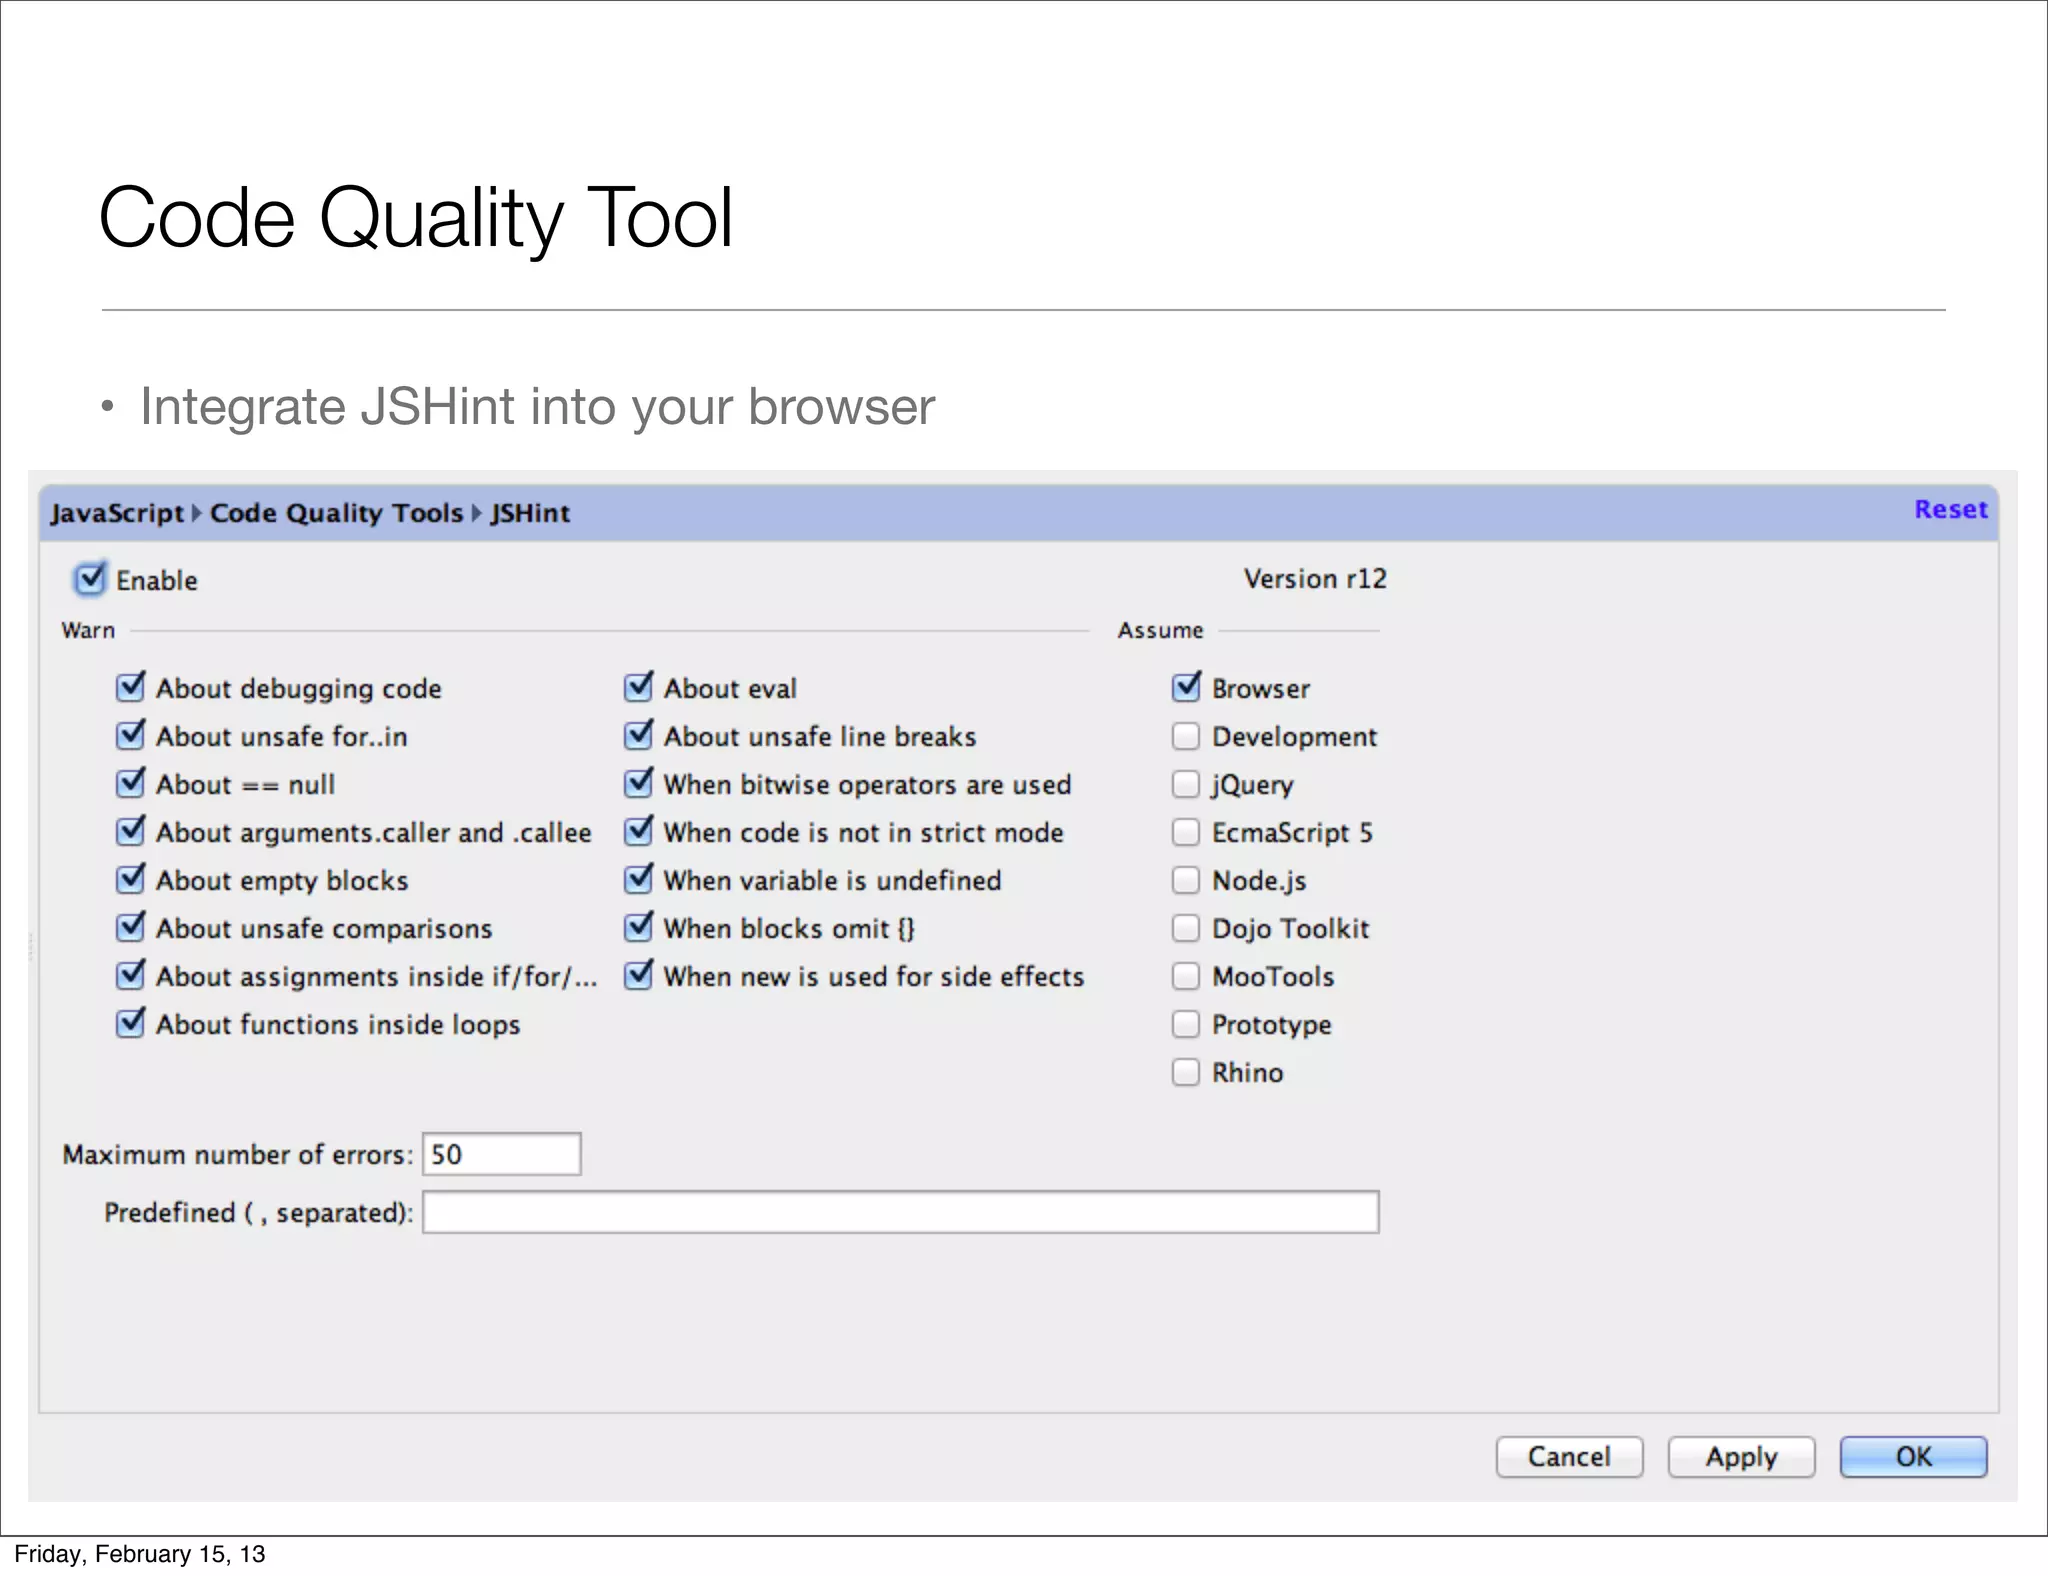Uncheck About functions inside loops
The image size is (2048, 1576).
click(131, 1023)
